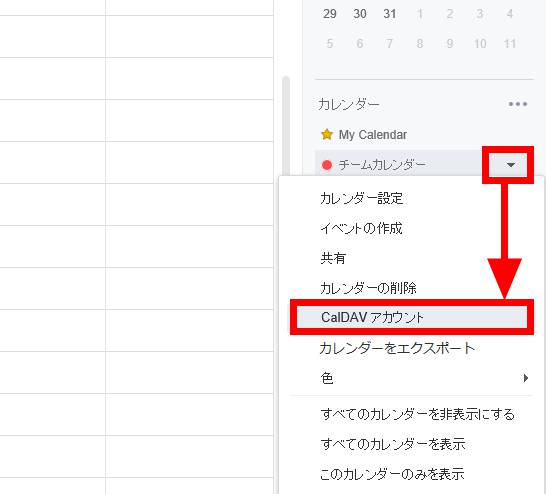Screen dimensions: 546x494
Task: Pick date 31 in the mini calendar
Action: tap(390, 14)
